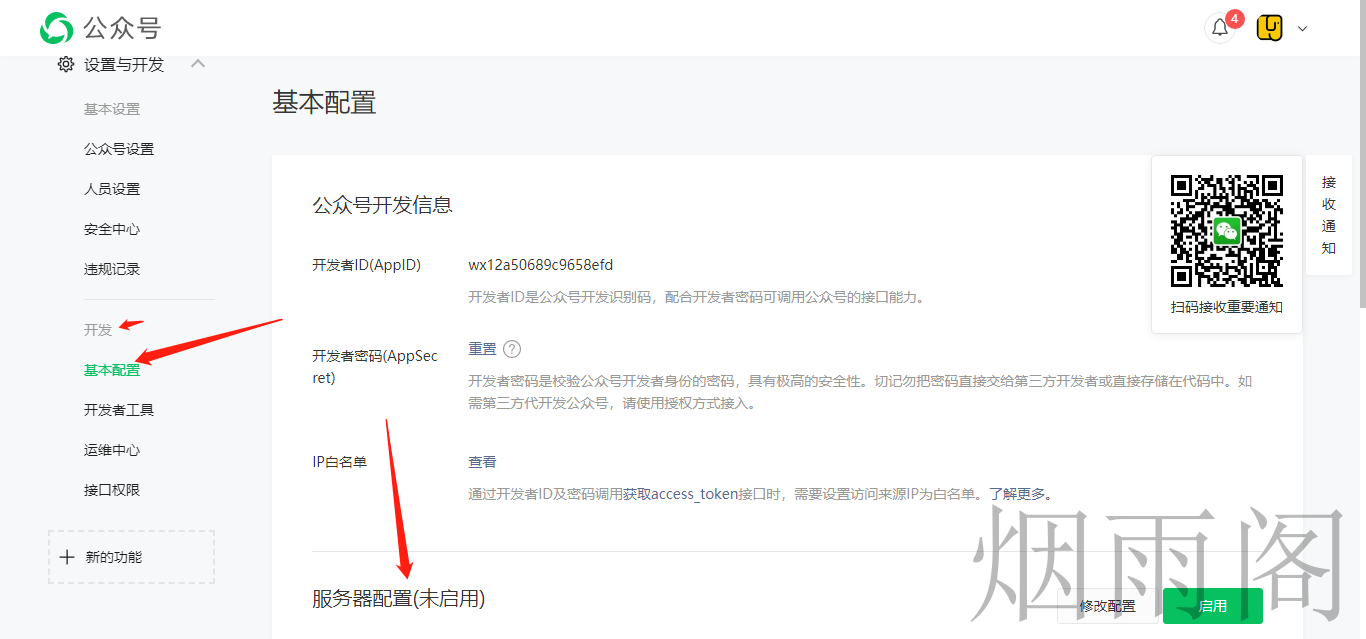Click the 设置与开发 menu header text
This screenshot has width=1366, height=639.
124,64
